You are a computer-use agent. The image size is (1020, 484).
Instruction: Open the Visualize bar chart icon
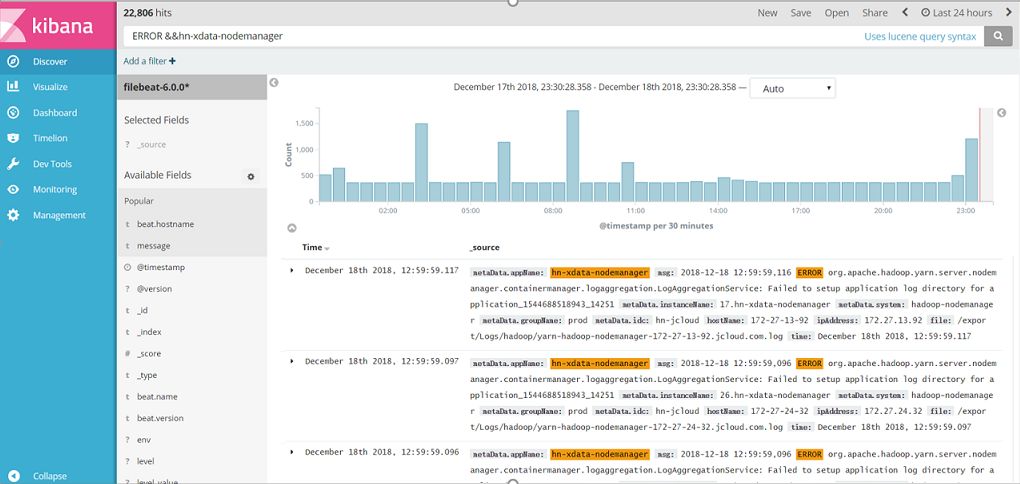[13, 87]
